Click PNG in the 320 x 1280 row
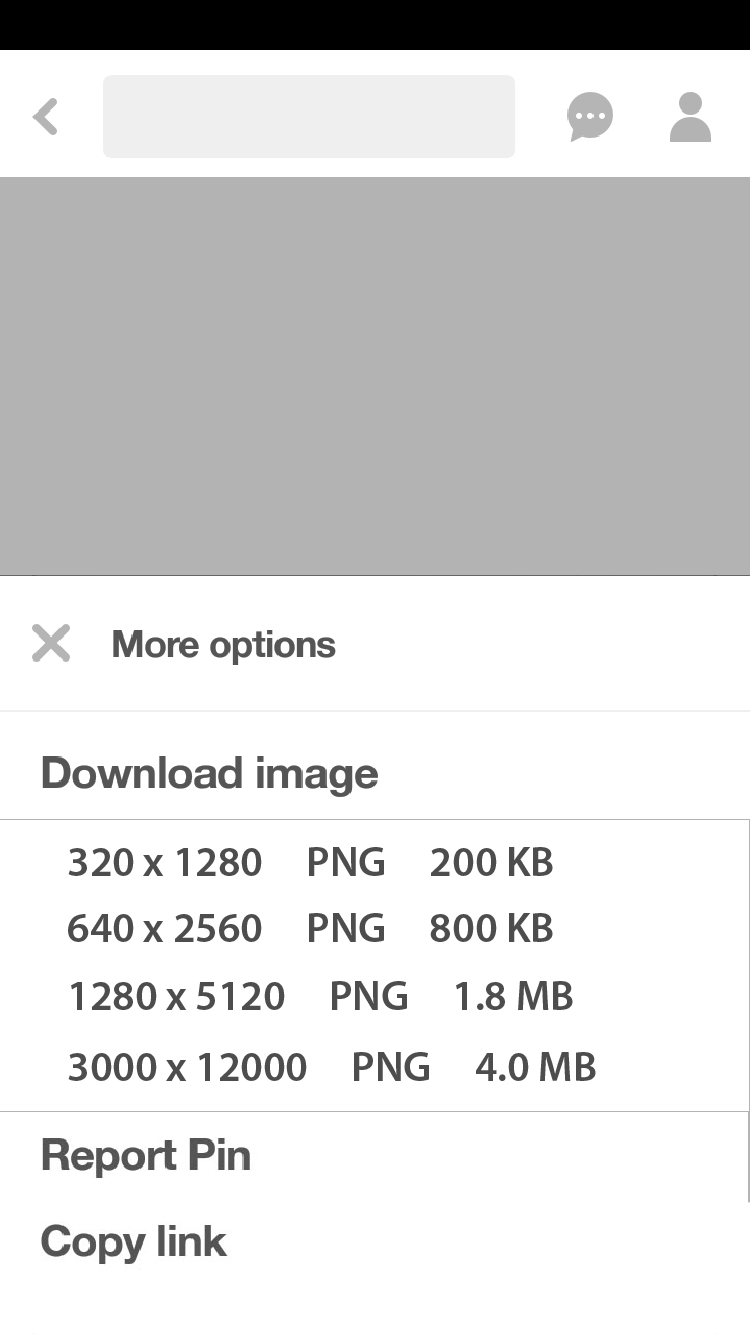This screenshot has height=1334, width=750. [346, 862]
